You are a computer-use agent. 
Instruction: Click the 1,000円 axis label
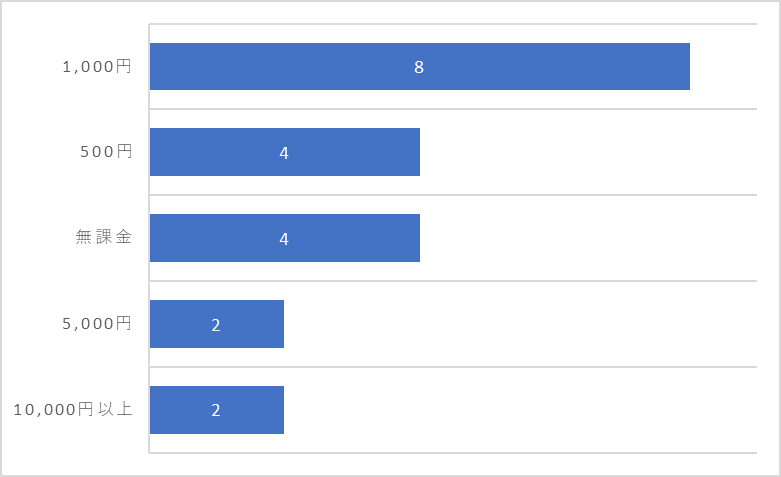point(97,66)
